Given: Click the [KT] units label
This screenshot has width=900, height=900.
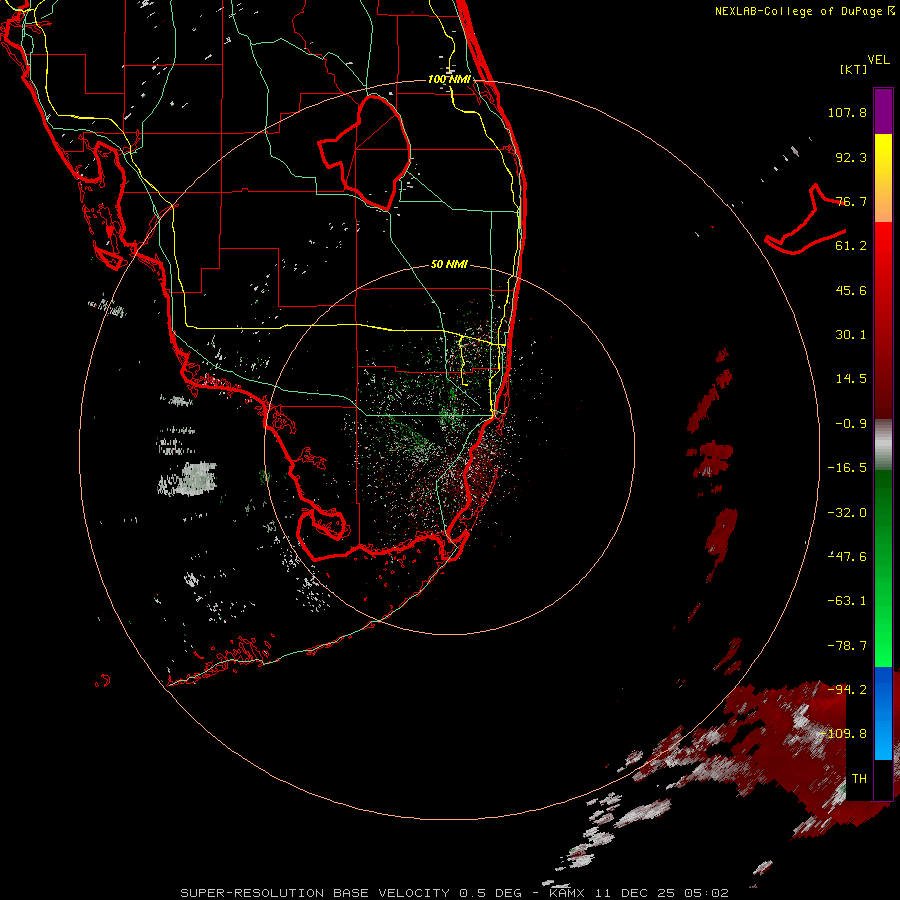Looking at the screenshot, I should [x=854, y=69].
